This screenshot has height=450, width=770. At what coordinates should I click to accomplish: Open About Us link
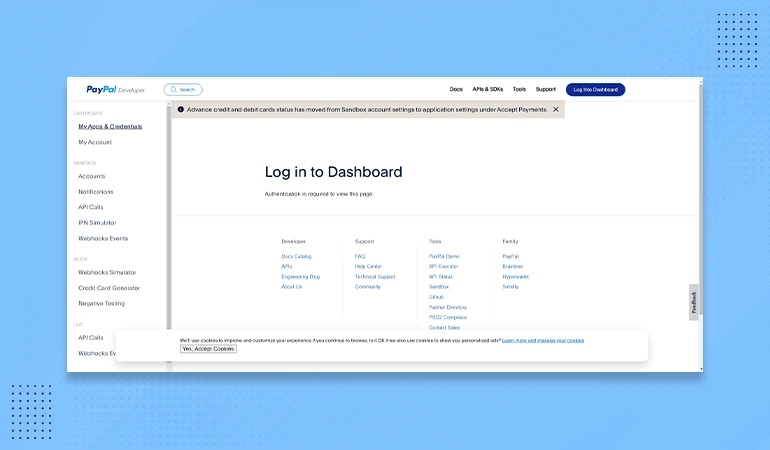pos(292,287)
